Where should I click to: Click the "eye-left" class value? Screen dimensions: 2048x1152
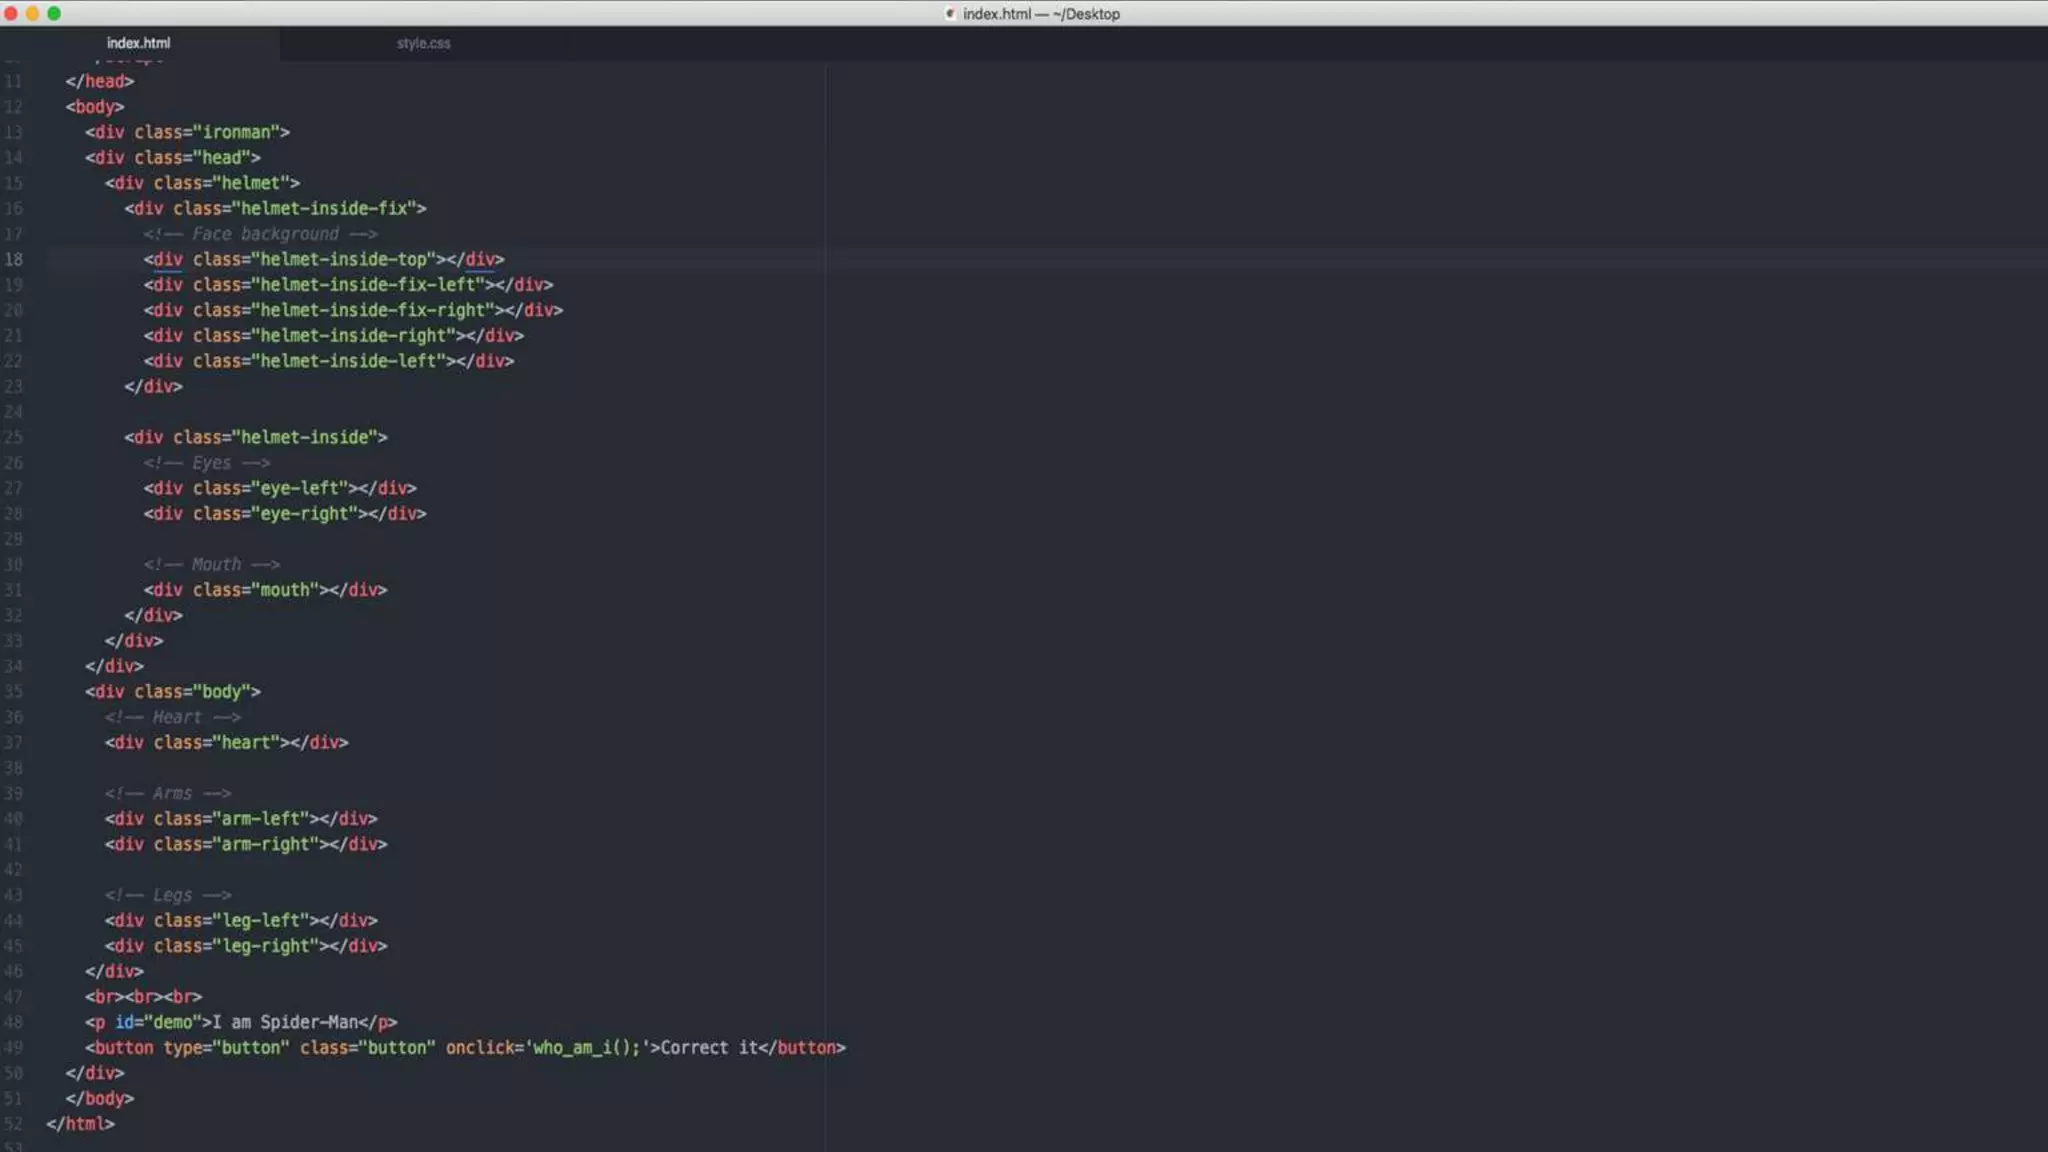[299, 488]
